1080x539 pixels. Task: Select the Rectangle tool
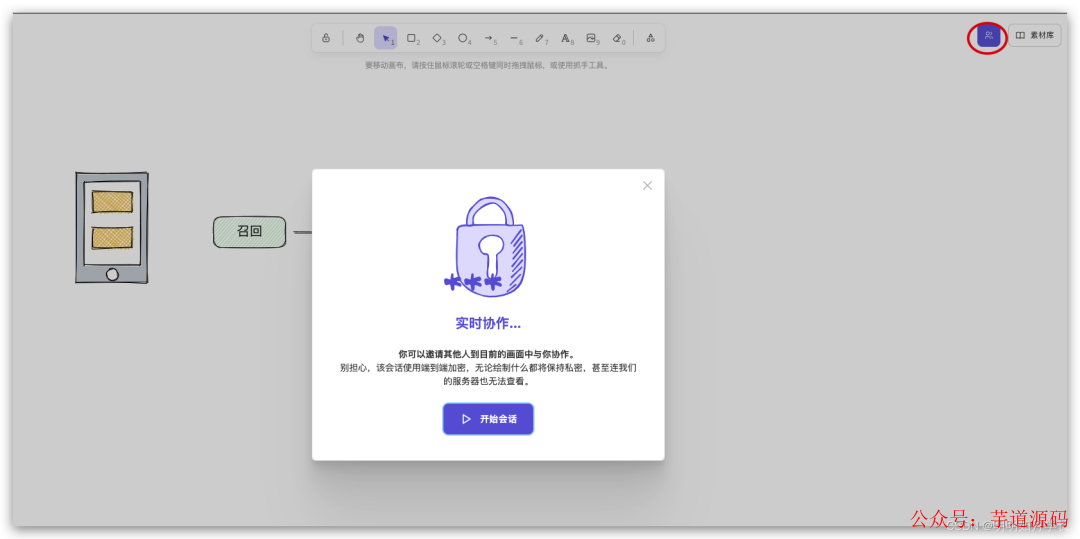click(412, 38)
